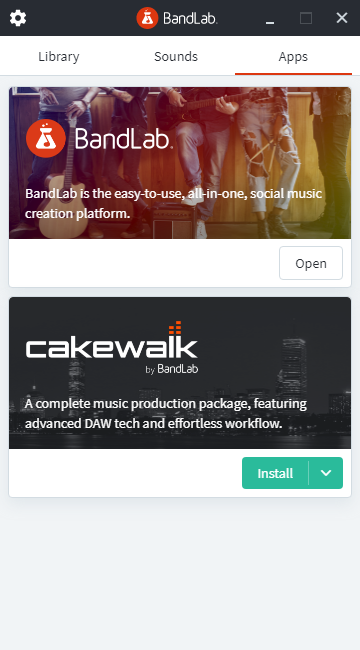This screenshot has height=650, width=360.
Task: Install Cakewalk by BandLab
Action: pos(275,473)
